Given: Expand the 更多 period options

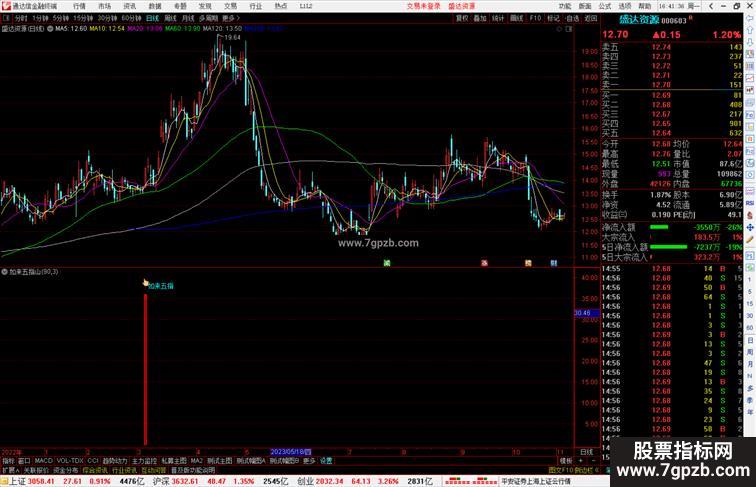Looking at the screenshot, I should 231,18.
